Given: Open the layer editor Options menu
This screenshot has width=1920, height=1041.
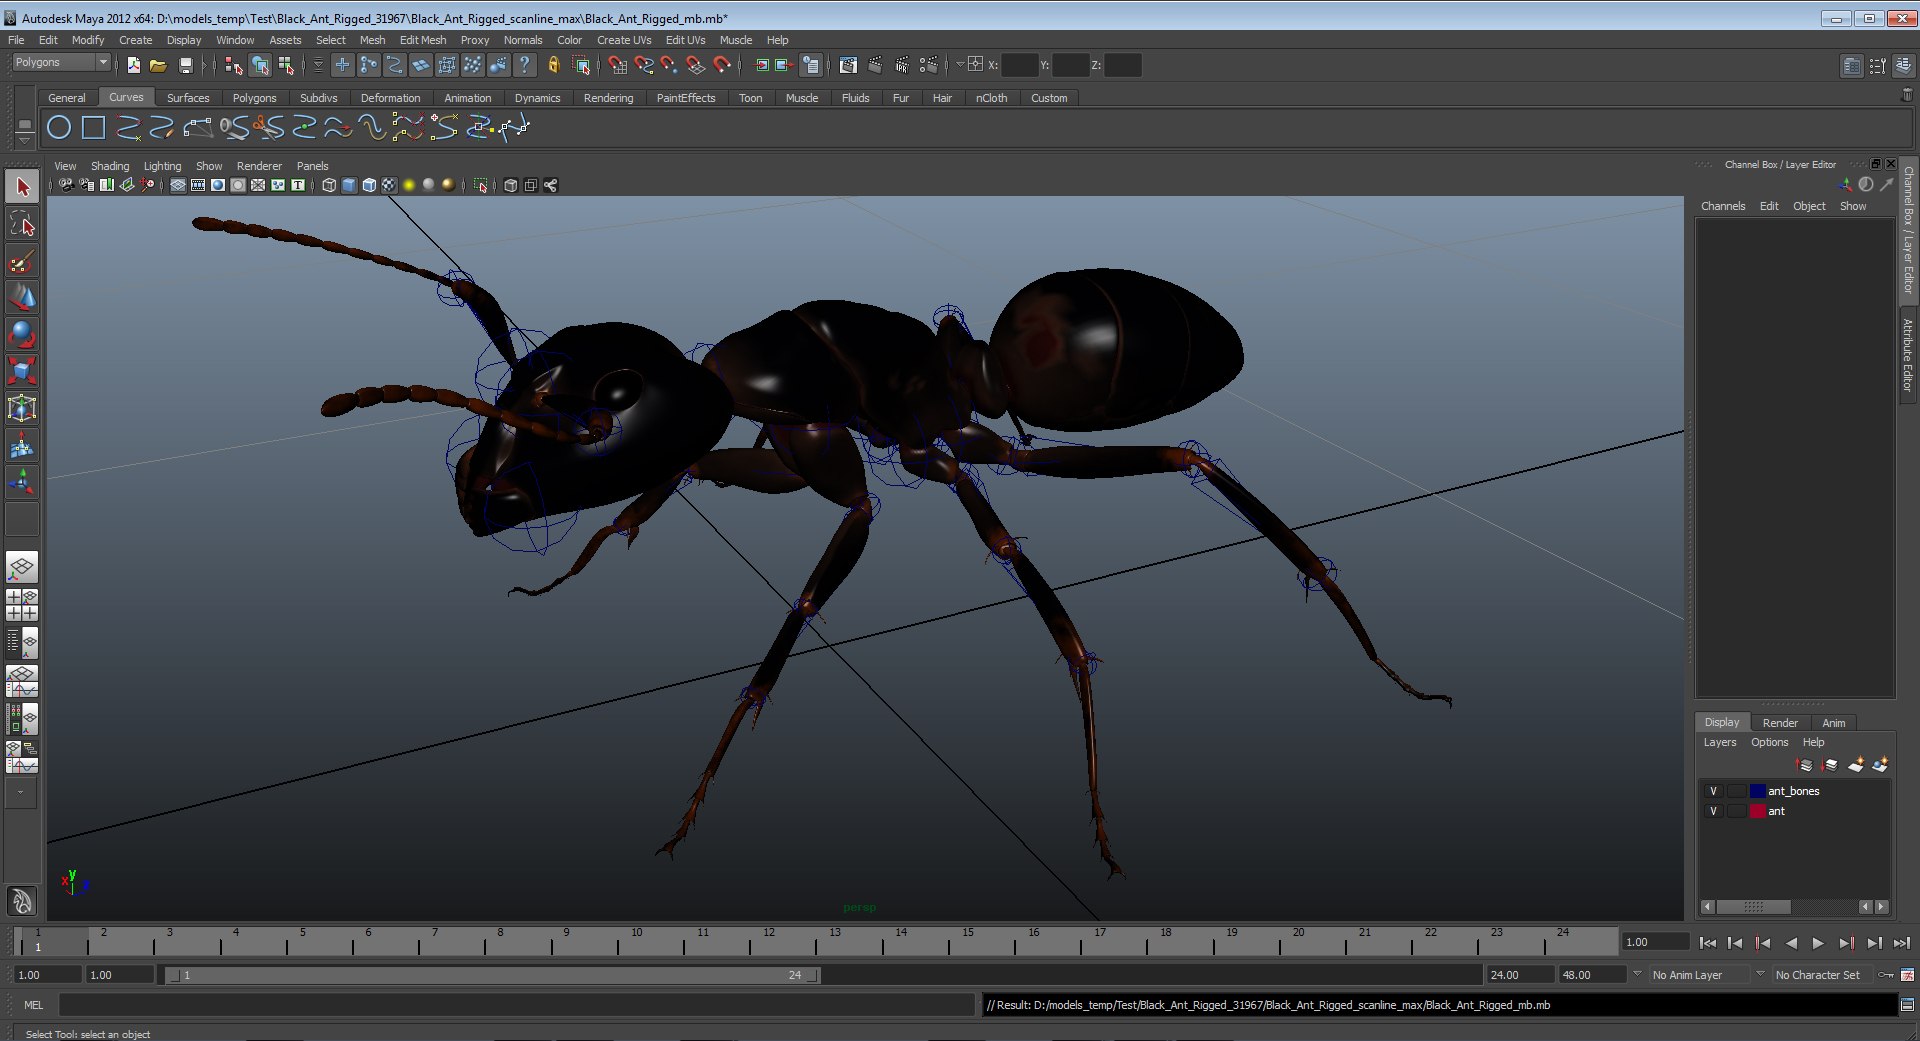Looking at the screenshot, I should tap(1769, 742).
